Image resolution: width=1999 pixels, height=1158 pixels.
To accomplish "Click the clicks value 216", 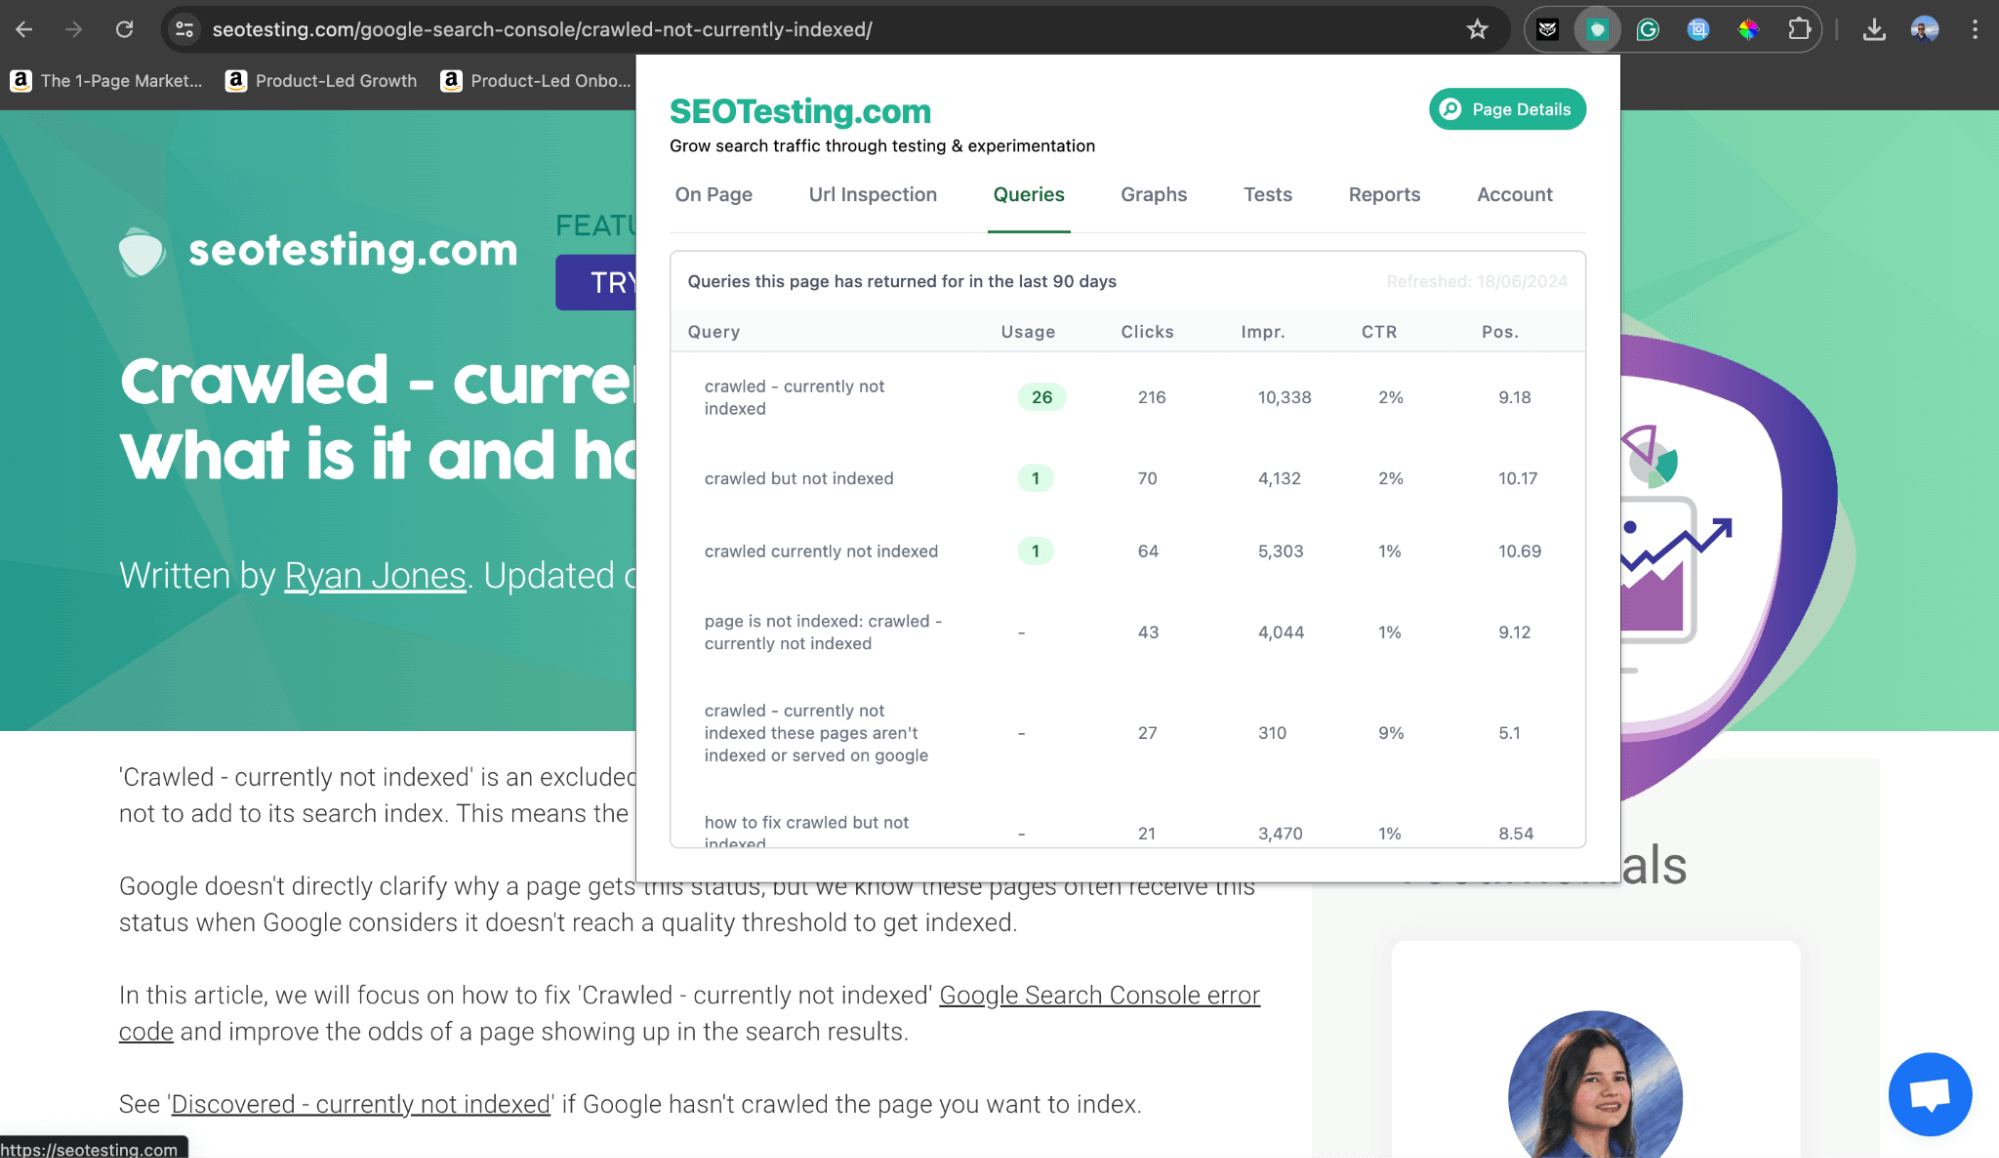I will pyautogui.click(x=1151, y=397).
